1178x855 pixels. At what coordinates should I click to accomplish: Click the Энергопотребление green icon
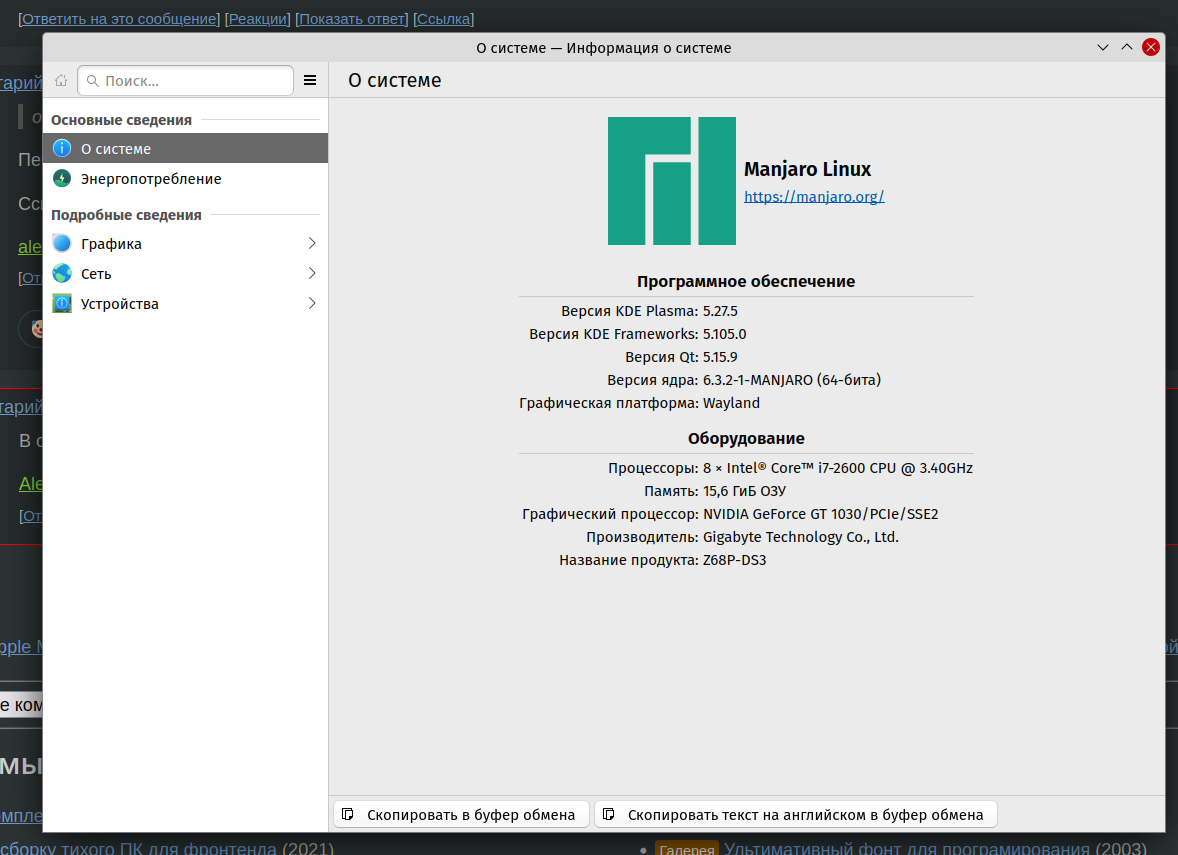click(62, 179)
